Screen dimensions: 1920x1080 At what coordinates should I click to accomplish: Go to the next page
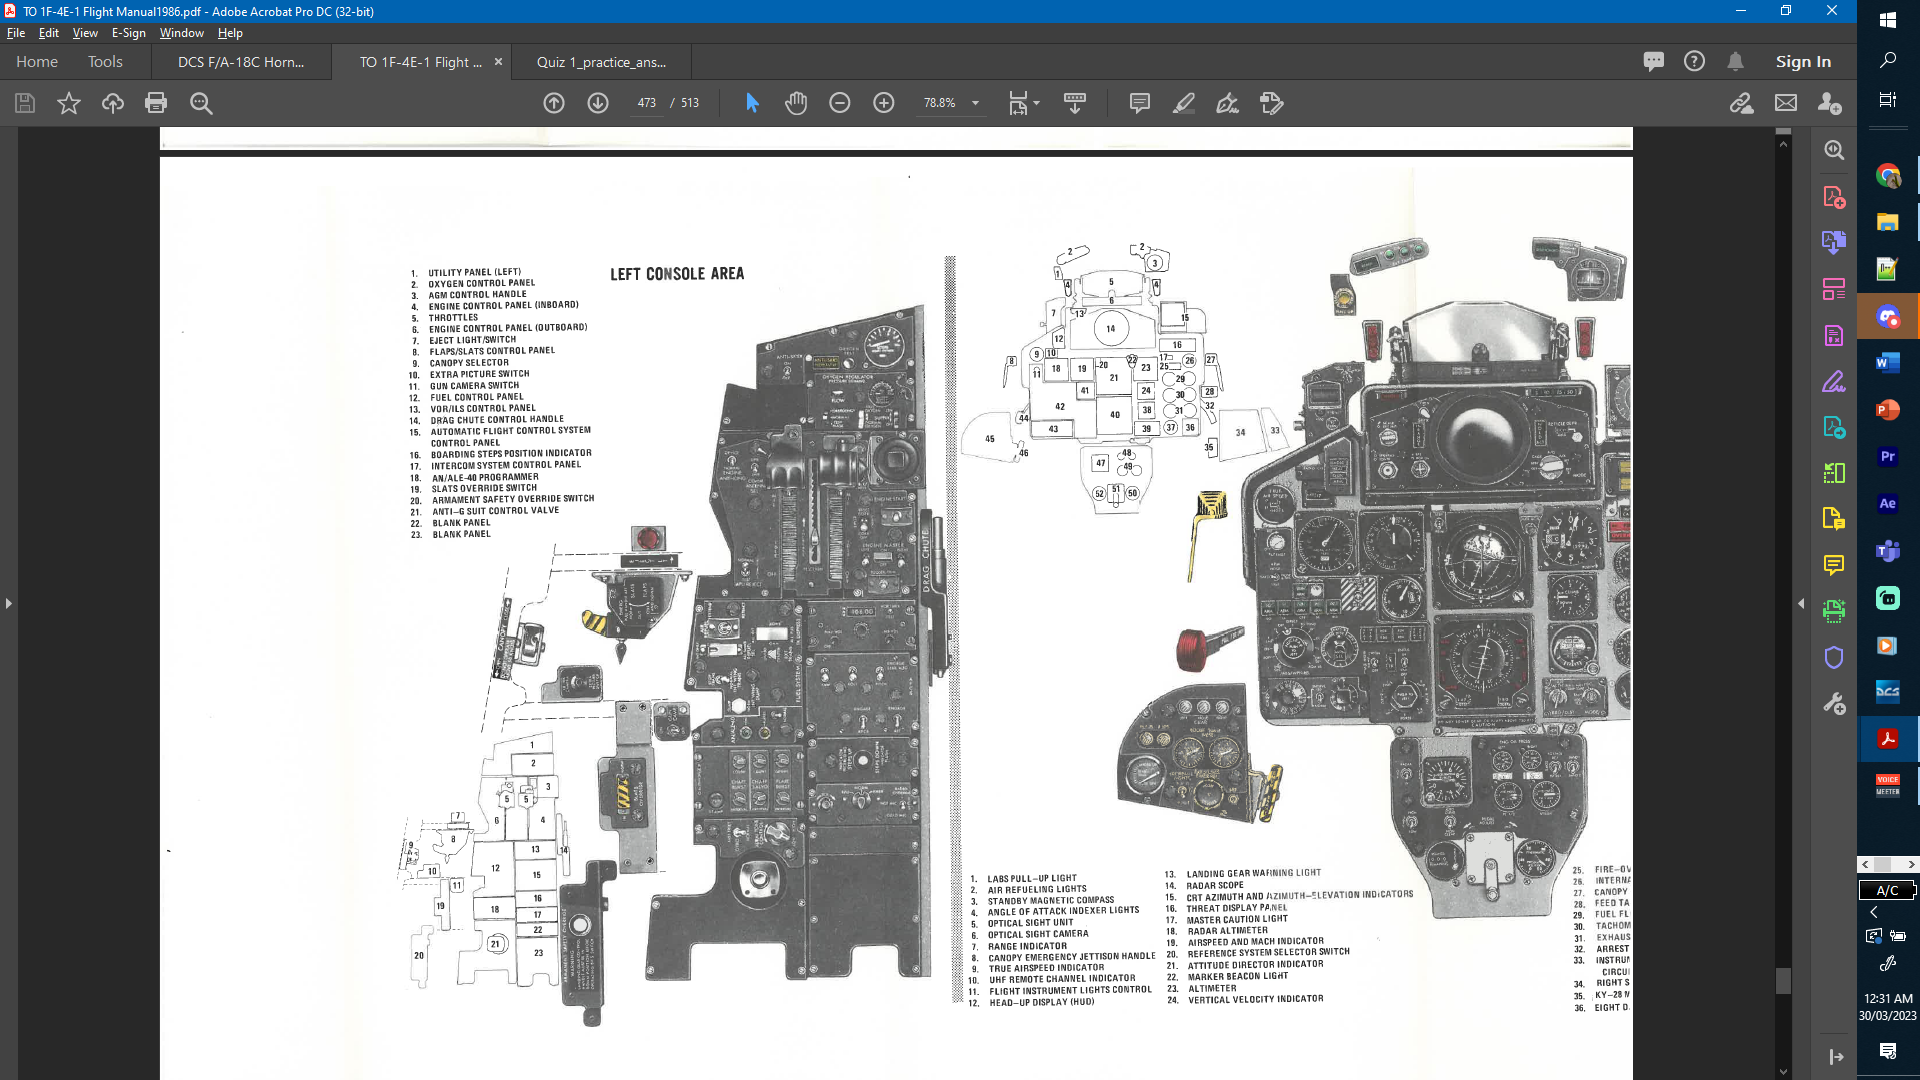click(x=598, y=103)
